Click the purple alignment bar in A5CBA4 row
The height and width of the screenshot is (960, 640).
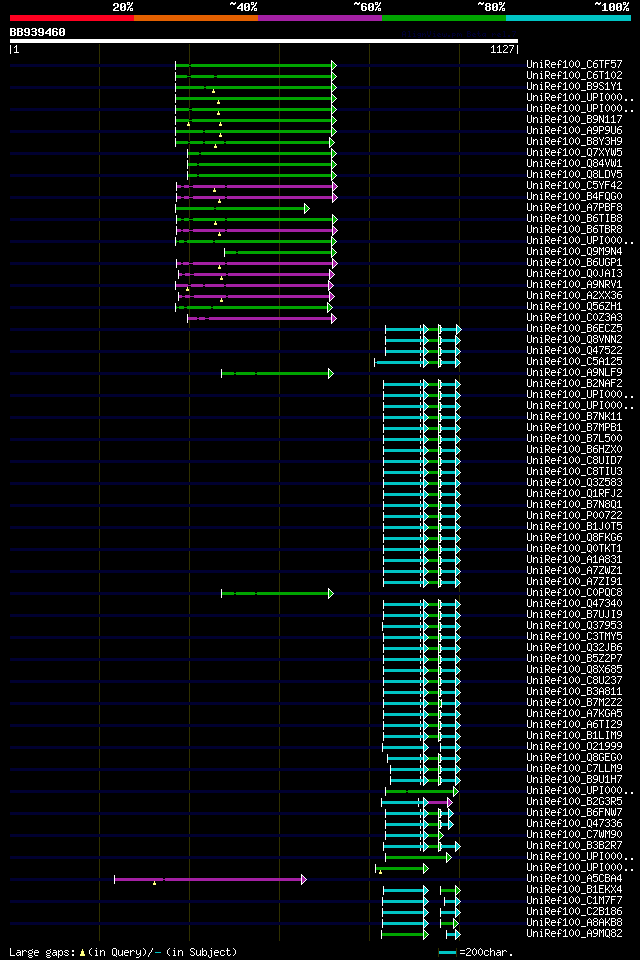tap(210, 880)
